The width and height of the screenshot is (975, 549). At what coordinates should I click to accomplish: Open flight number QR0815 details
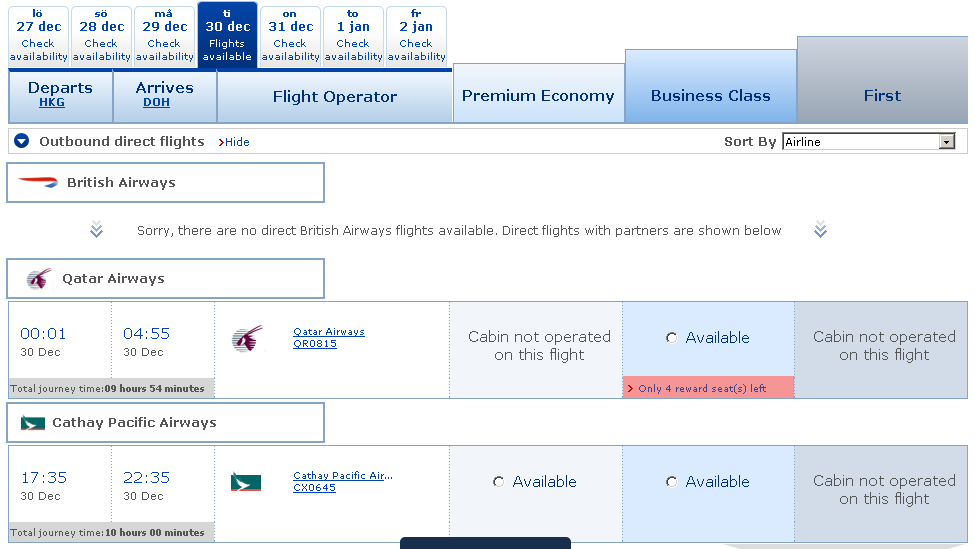(315, 344)
